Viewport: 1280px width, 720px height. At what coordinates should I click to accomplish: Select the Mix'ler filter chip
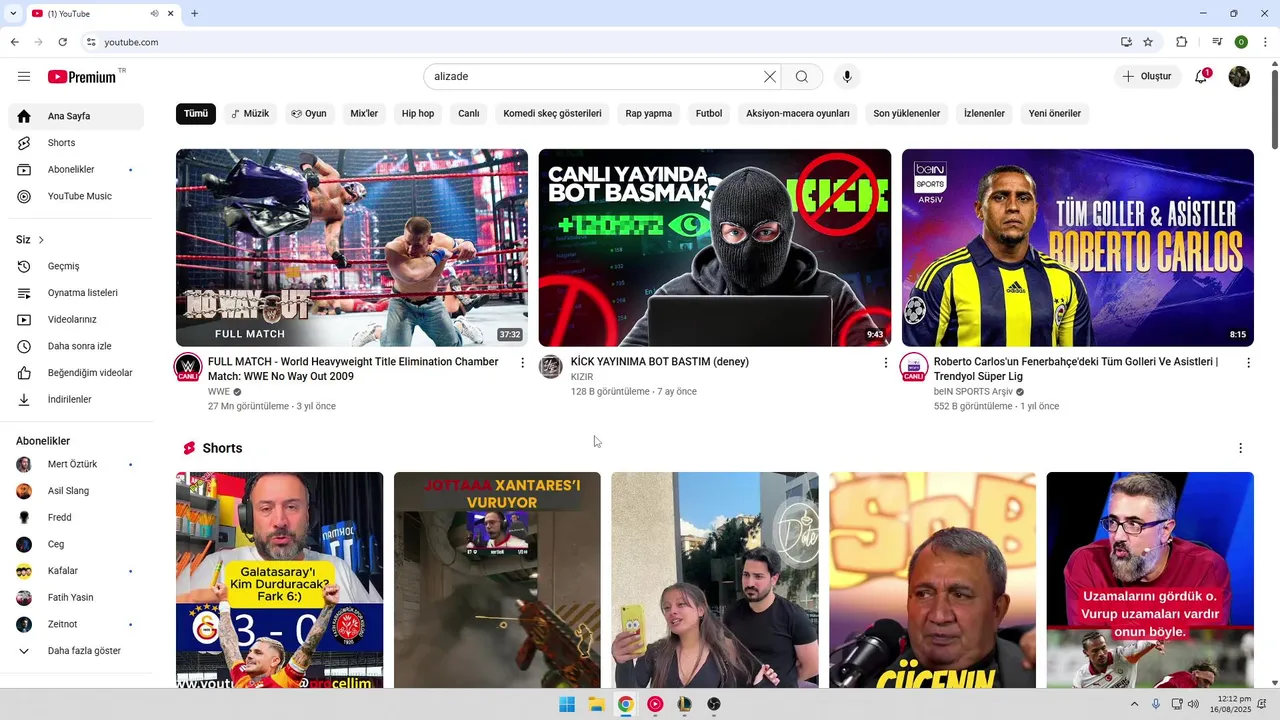click(x=364, y=114)
